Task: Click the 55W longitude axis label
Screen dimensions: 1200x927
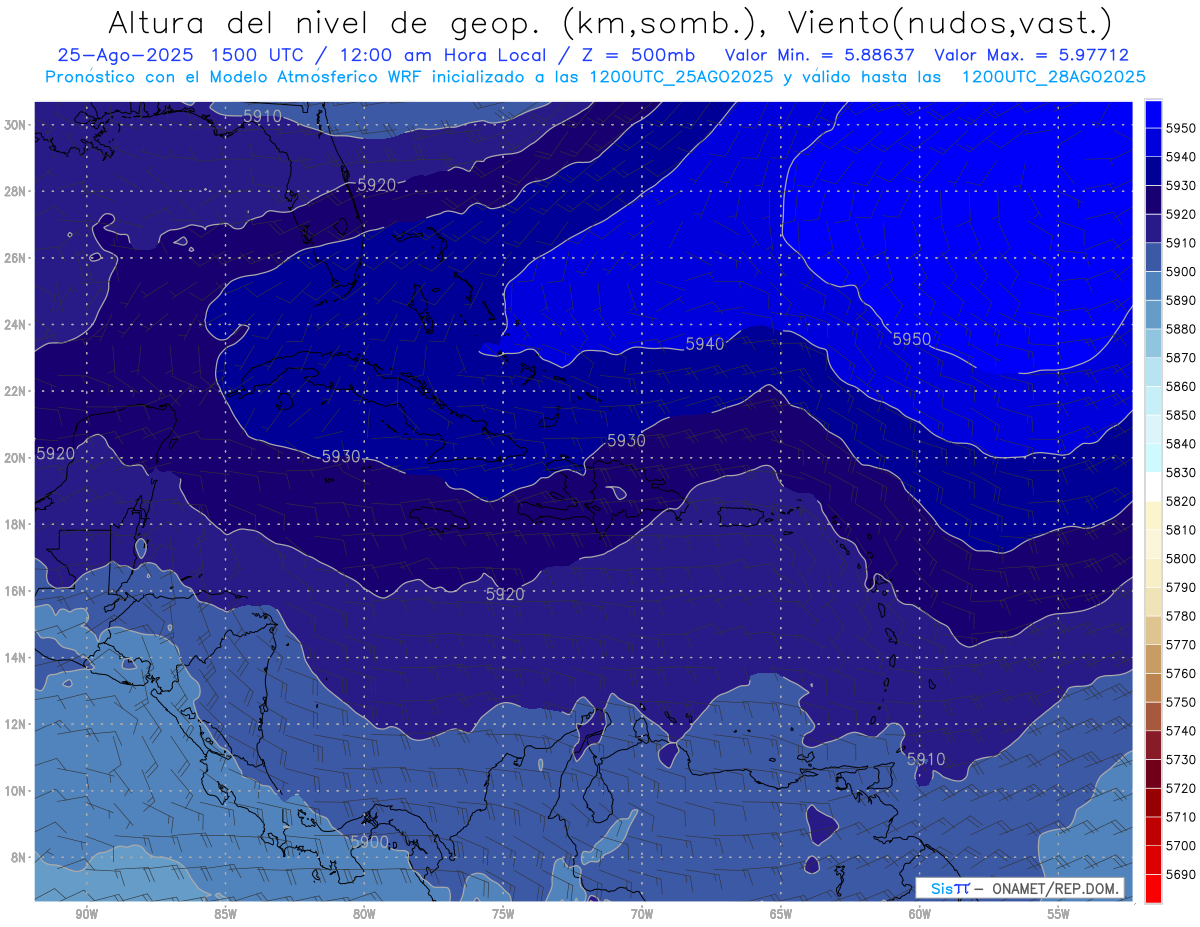Action: coord(1059,914)
